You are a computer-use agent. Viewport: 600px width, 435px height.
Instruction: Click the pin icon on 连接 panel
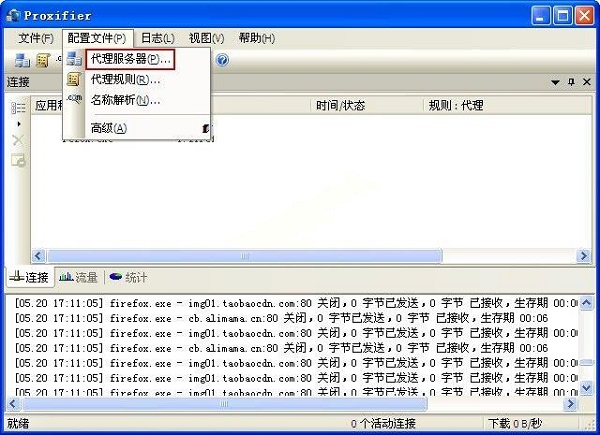571,82
